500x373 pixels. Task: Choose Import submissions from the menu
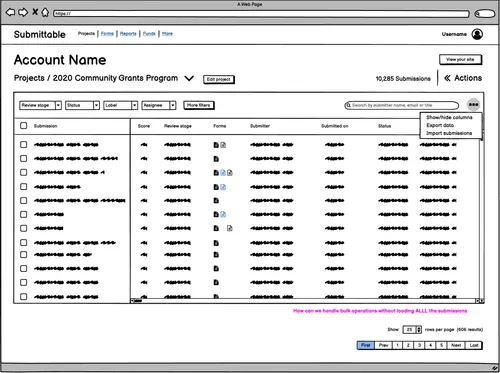point(449,133)
